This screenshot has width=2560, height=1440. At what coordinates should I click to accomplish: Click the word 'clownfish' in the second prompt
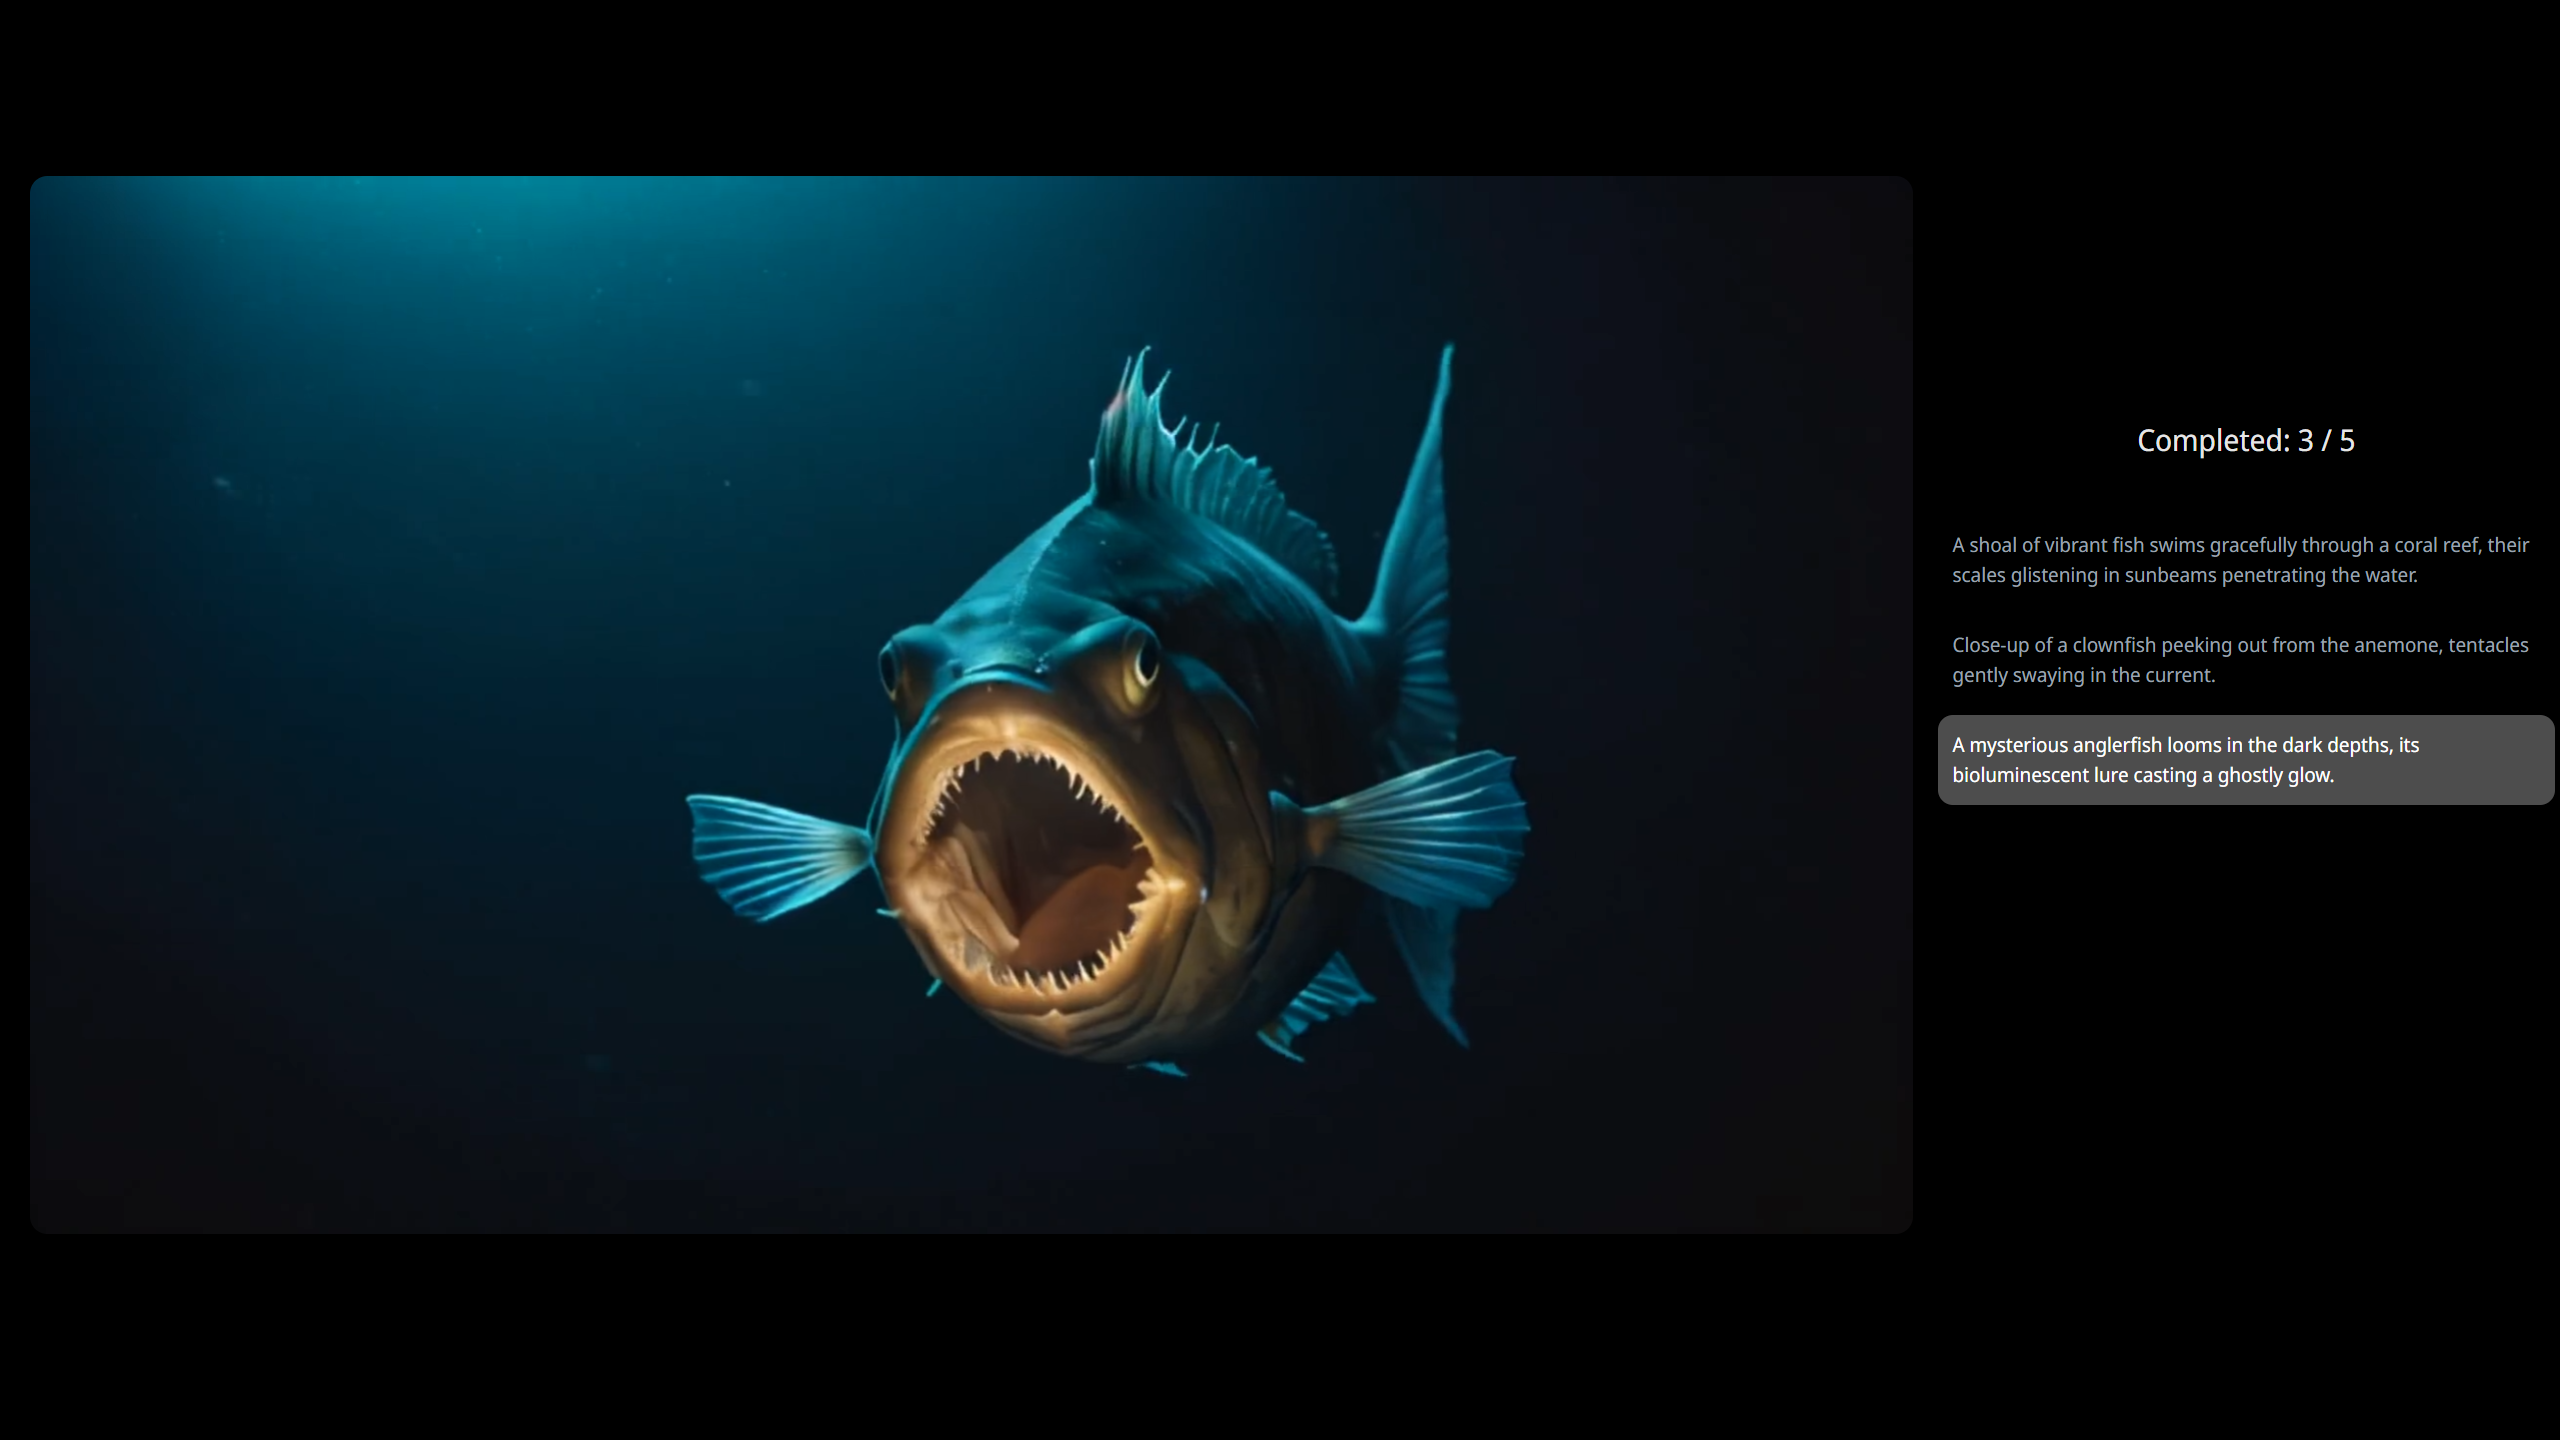click(2115, 645)
